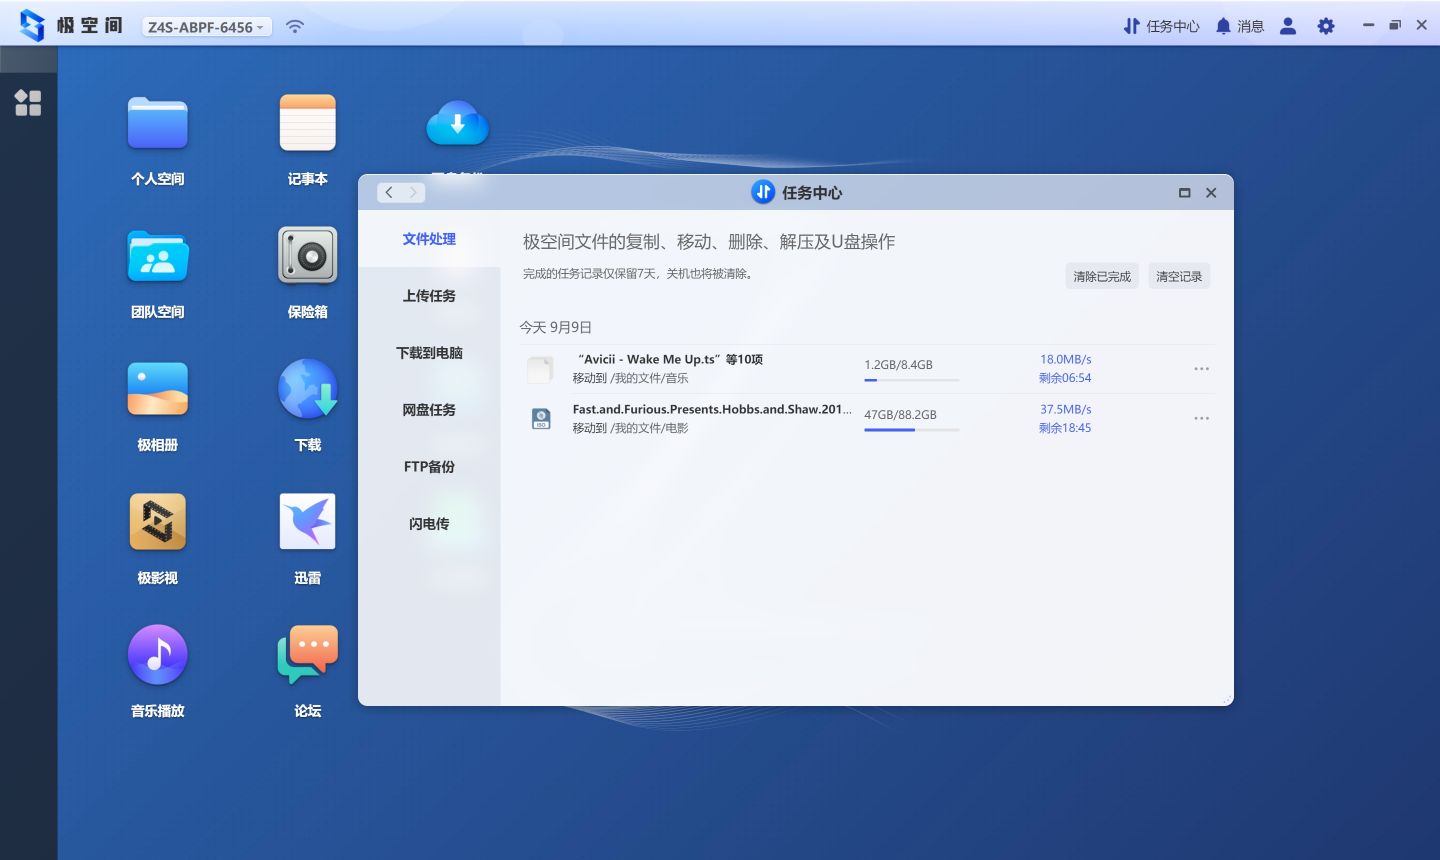Screen dimensions: 1440x860
Task: Open the apps grid in the sidebar
Action: point(28,102)
